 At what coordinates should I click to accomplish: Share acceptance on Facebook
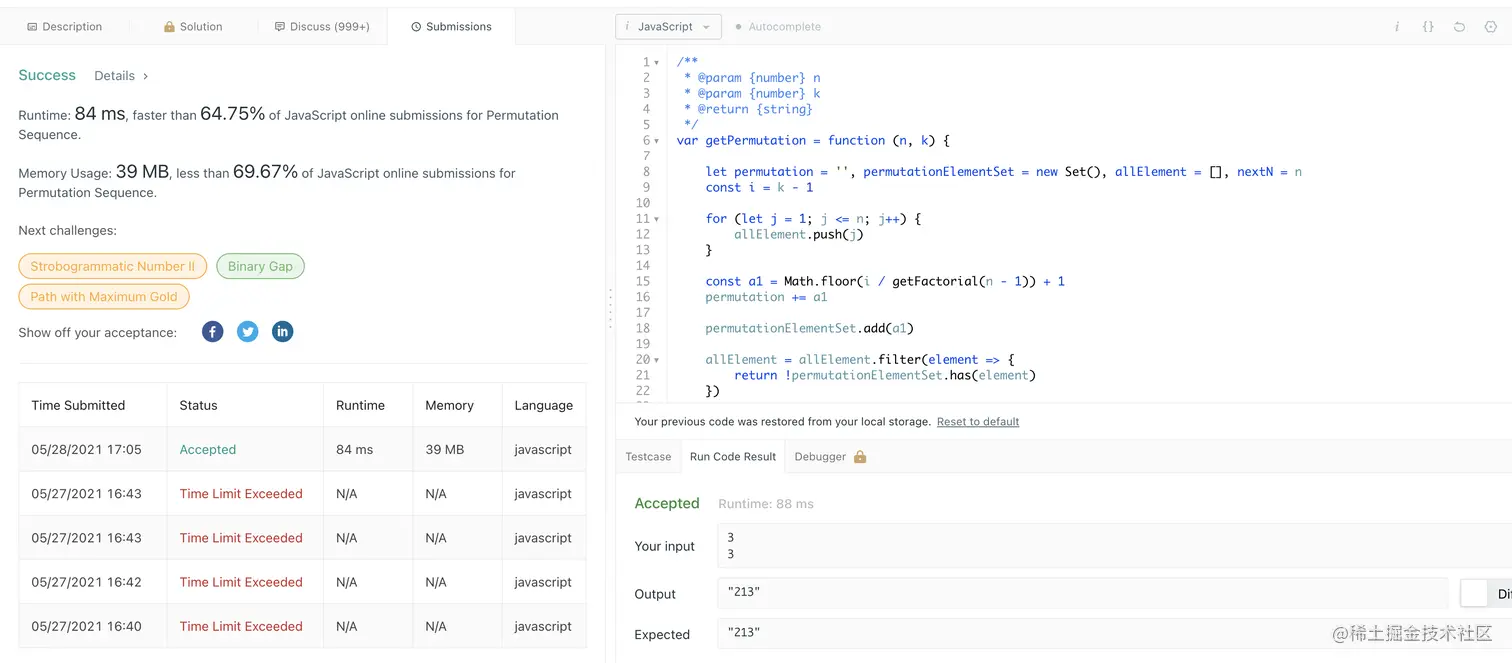[x=213, y=332]
